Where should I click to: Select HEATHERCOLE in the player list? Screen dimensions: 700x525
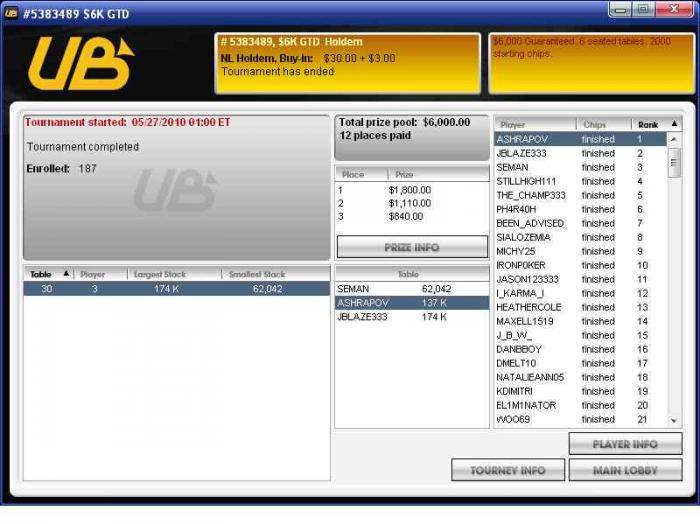coord(580,307)
